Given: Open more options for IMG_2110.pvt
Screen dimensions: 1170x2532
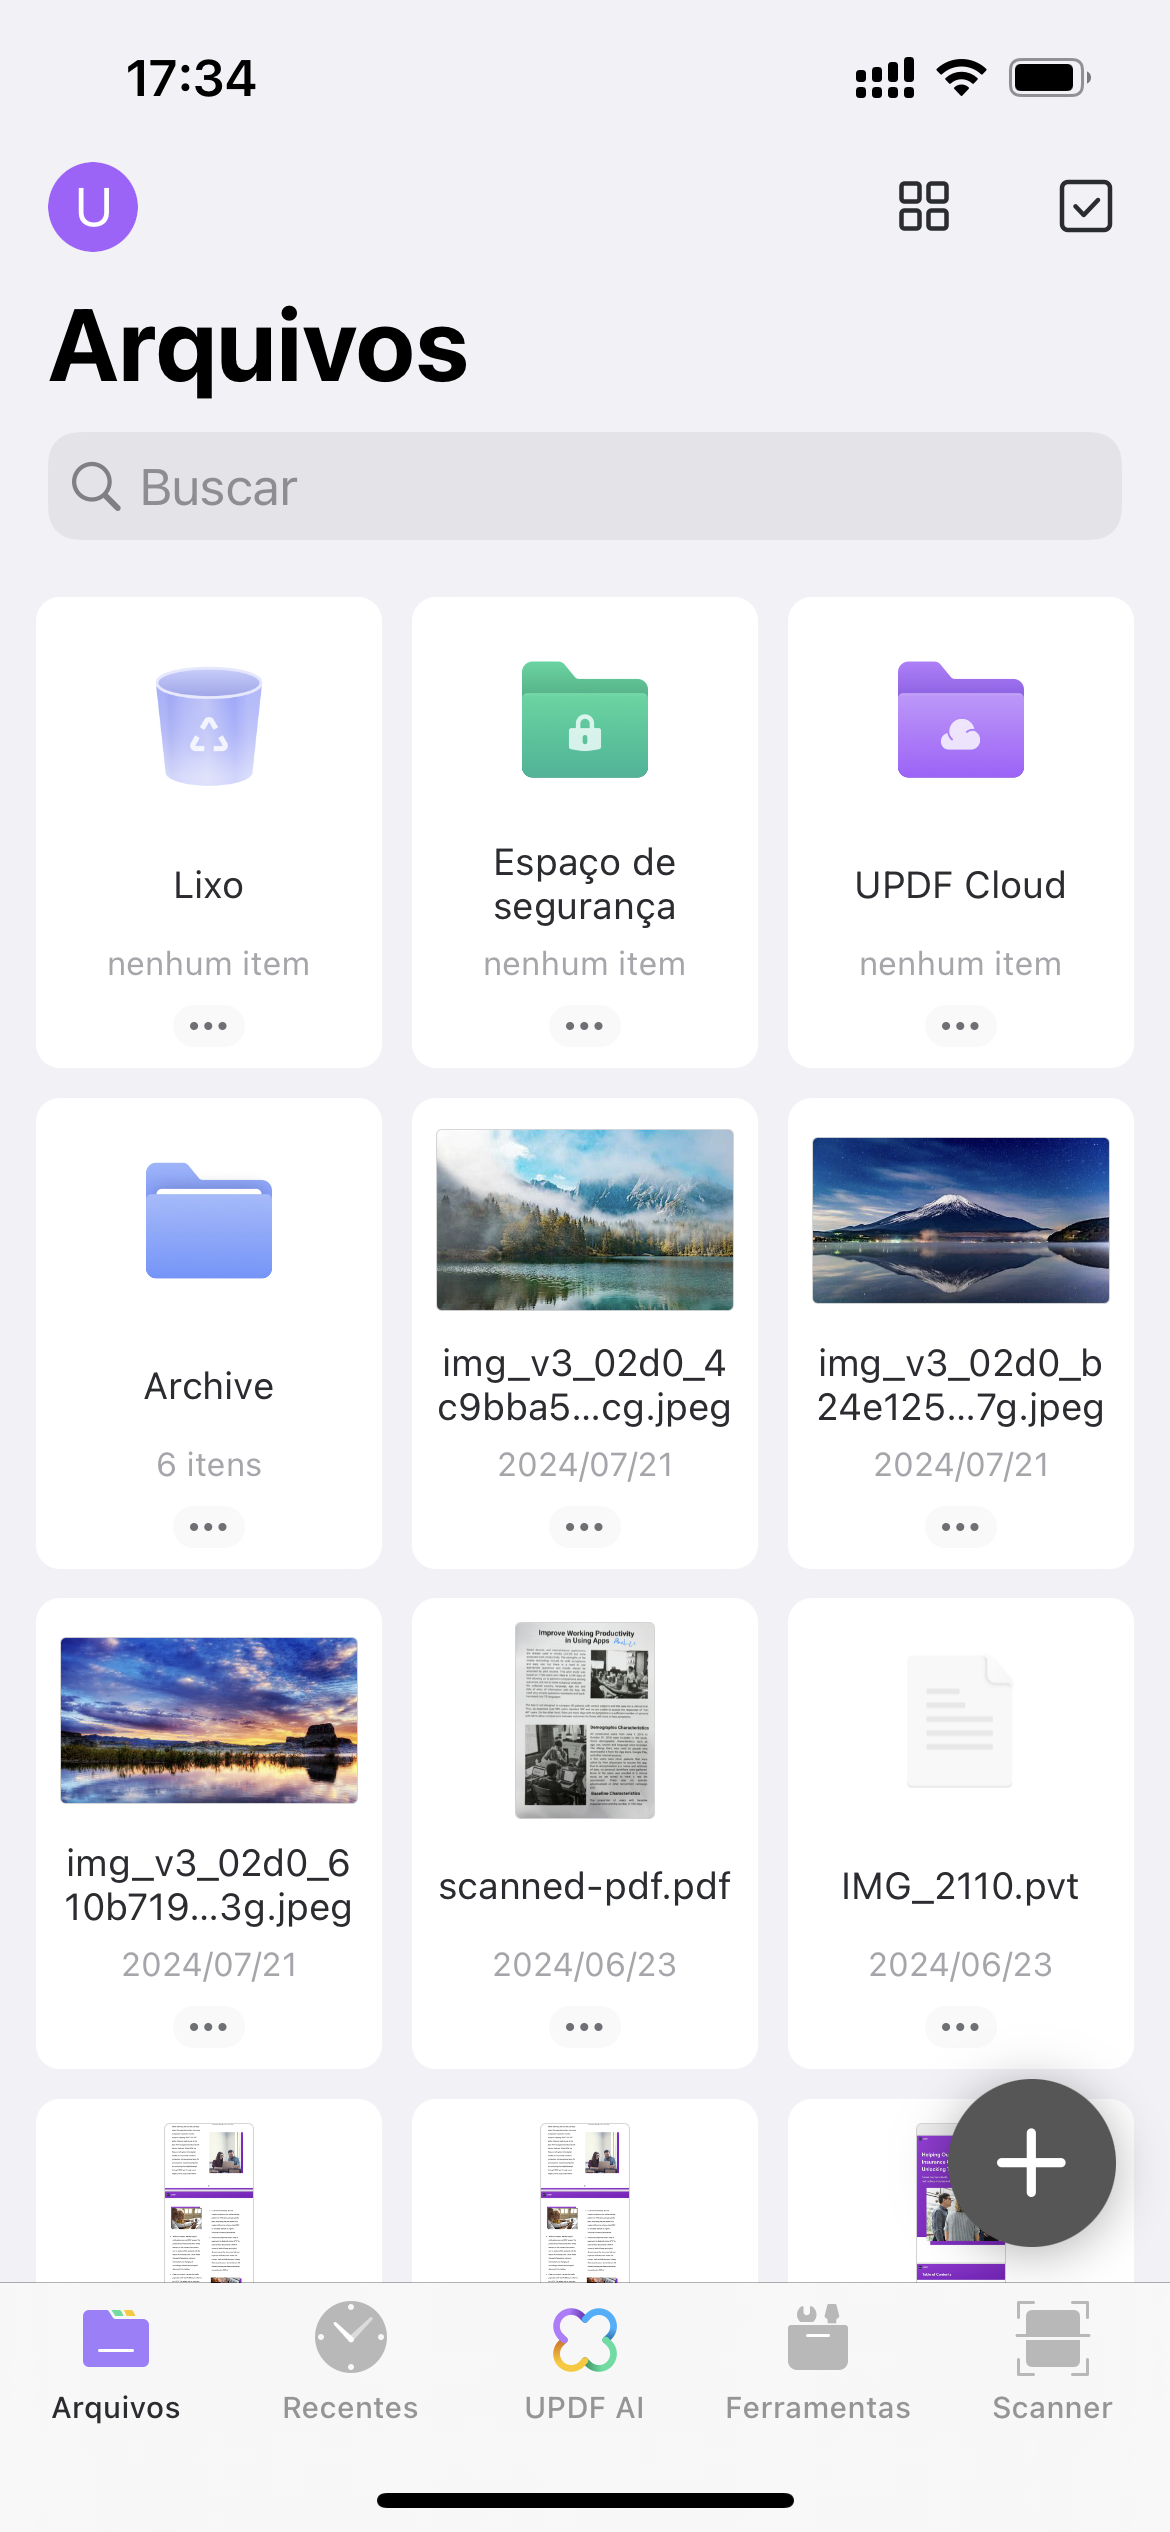Looking at the screenshot, I should pyautogui.click(x=961, y=2027).
